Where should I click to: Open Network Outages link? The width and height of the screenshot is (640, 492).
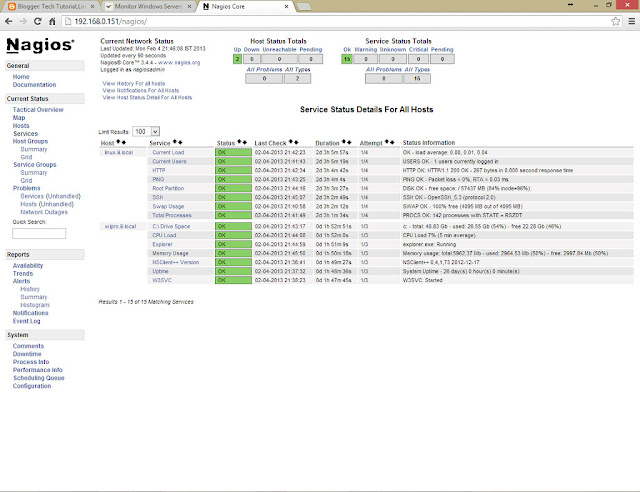point(44,212)
